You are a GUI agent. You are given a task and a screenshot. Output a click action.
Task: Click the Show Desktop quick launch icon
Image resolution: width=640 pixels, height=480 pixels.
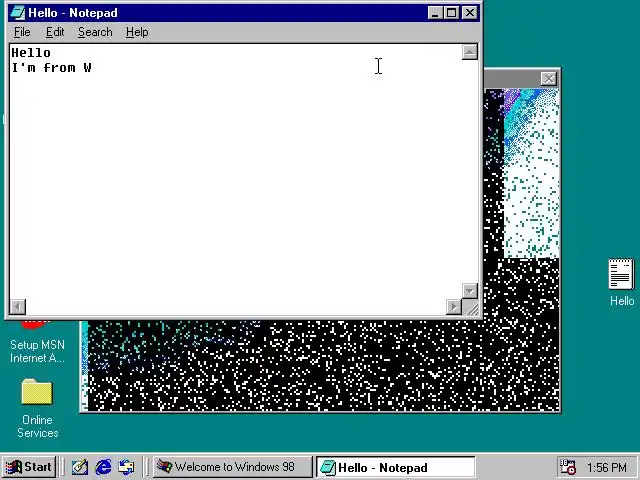80,467
